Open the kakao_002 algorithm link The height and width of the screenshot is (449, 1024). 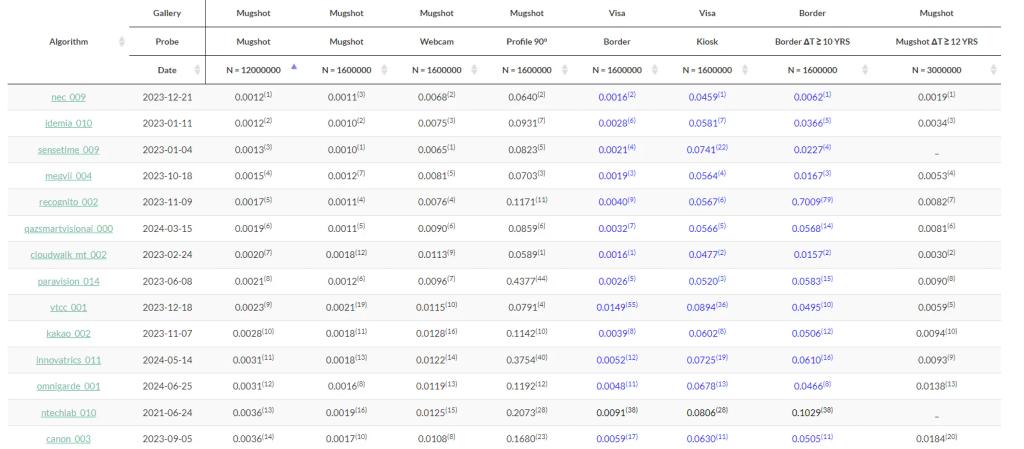pyautogui.click(x=69, y=333)
